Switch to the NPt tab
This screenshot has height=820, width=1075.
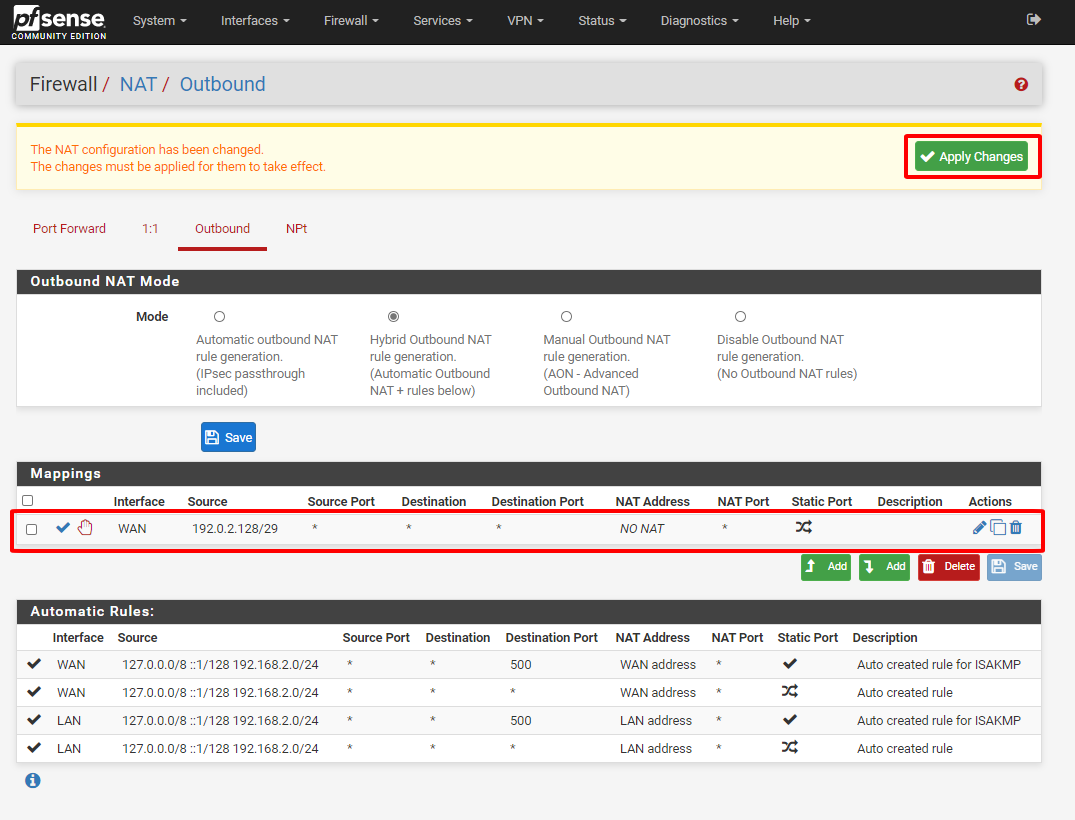click(296, 228)
